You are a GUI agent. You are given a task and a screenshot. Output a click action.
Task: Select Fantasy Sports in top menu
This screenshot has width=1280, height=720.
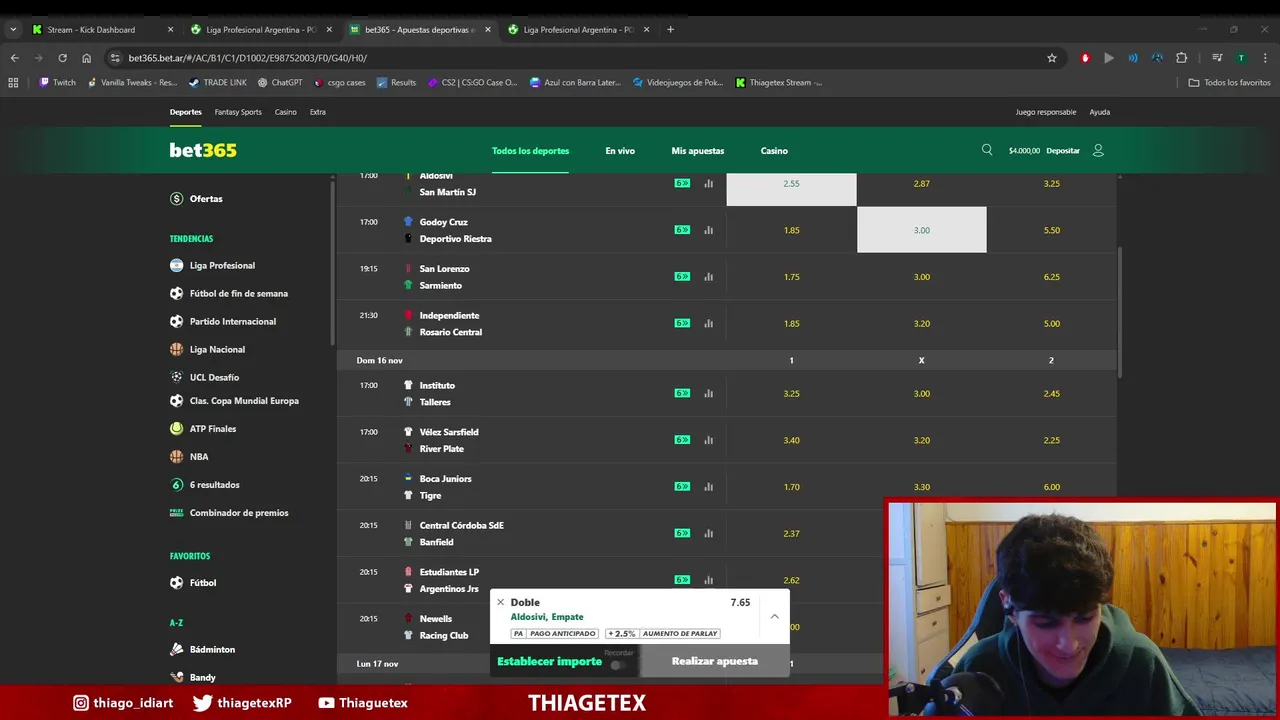click(x=238, y=112)
